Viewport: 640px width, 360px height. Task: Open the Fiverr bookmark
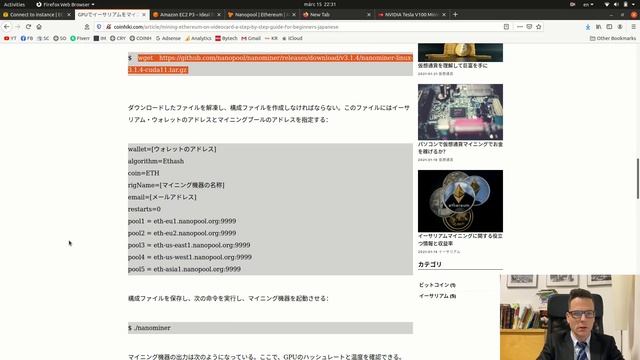[x=80, y=38]
